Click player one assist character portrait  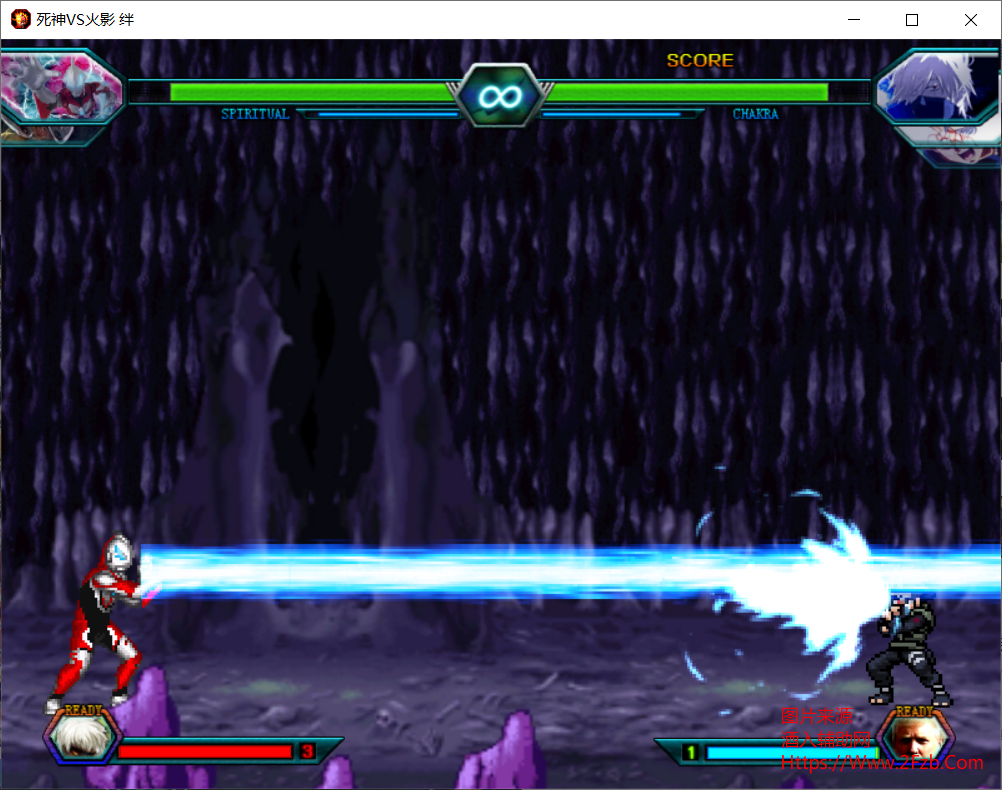(82, 738)
